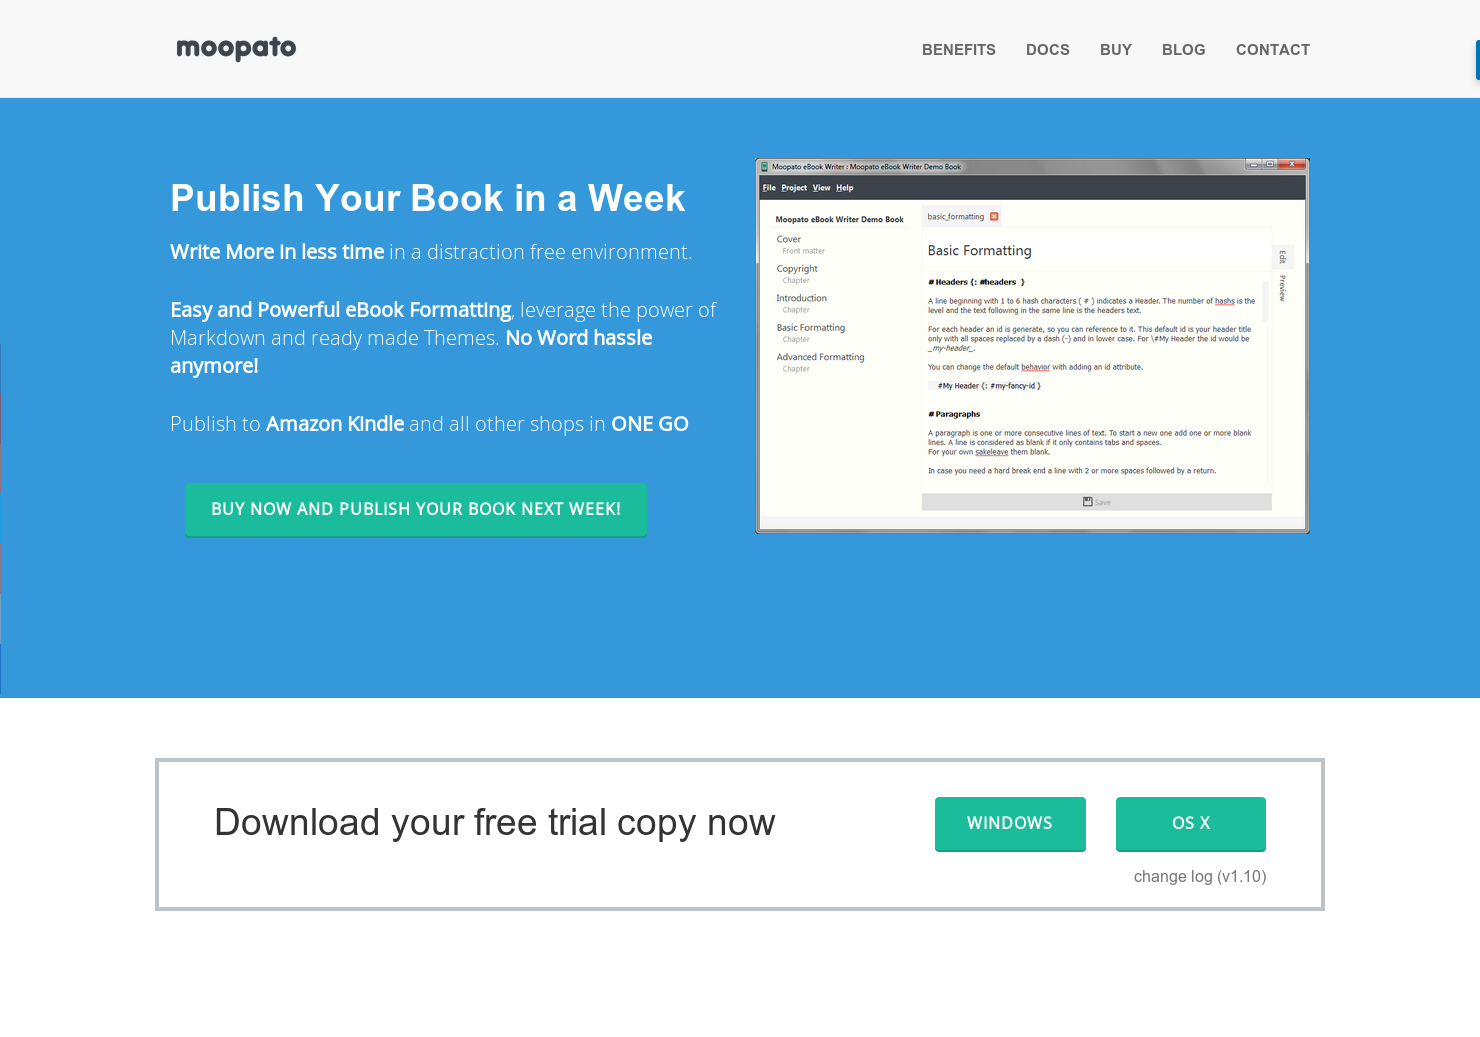Click BUY NOW AND PUBLISH YOUR BOOK button
This screenshot has height=1037, width=1480.
[416, 509]
